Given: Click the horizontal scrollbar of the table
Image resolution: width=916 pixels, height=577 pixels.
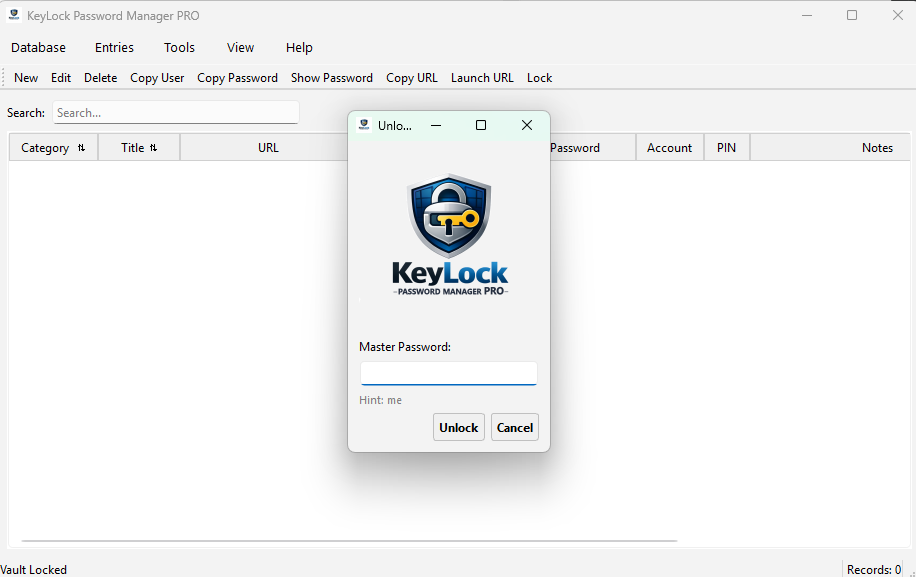Looking at the screenshot, I should tap(349, 541).
